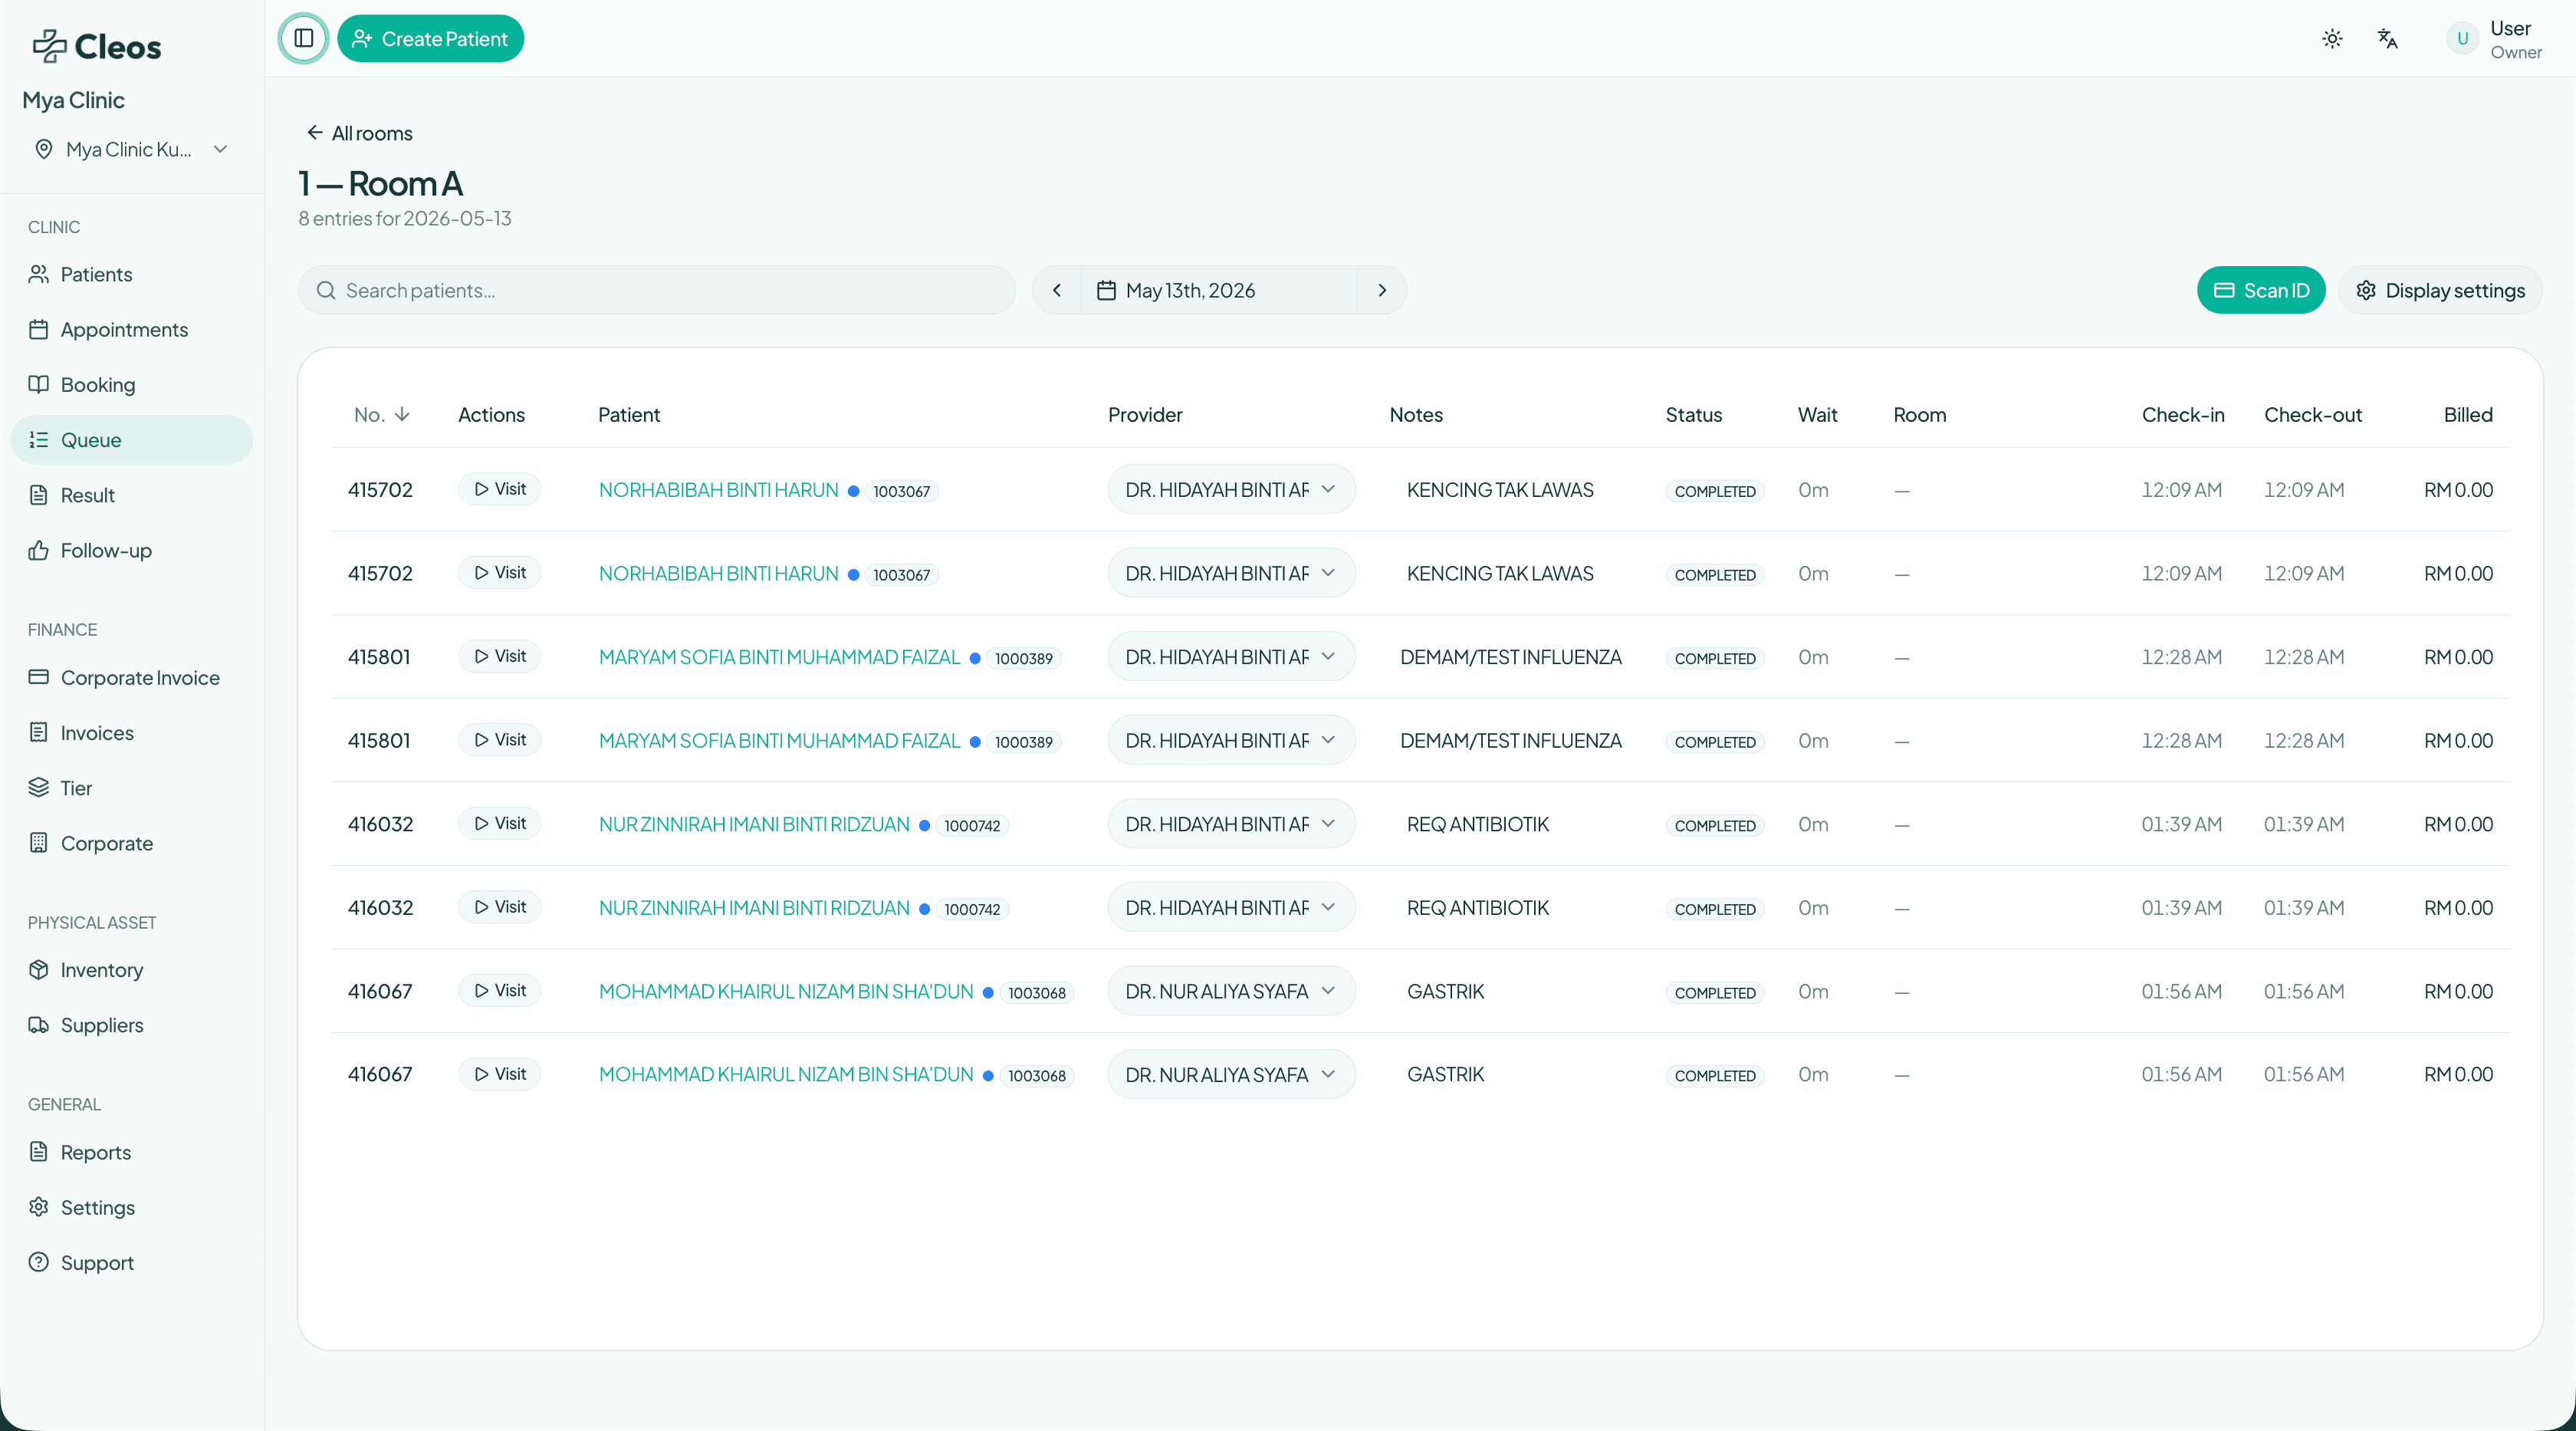Viewport: 2576px width, 1431px height.
Task: Select Queue in the sidebar
Action: pyautogui.click(x=131, y=440)
